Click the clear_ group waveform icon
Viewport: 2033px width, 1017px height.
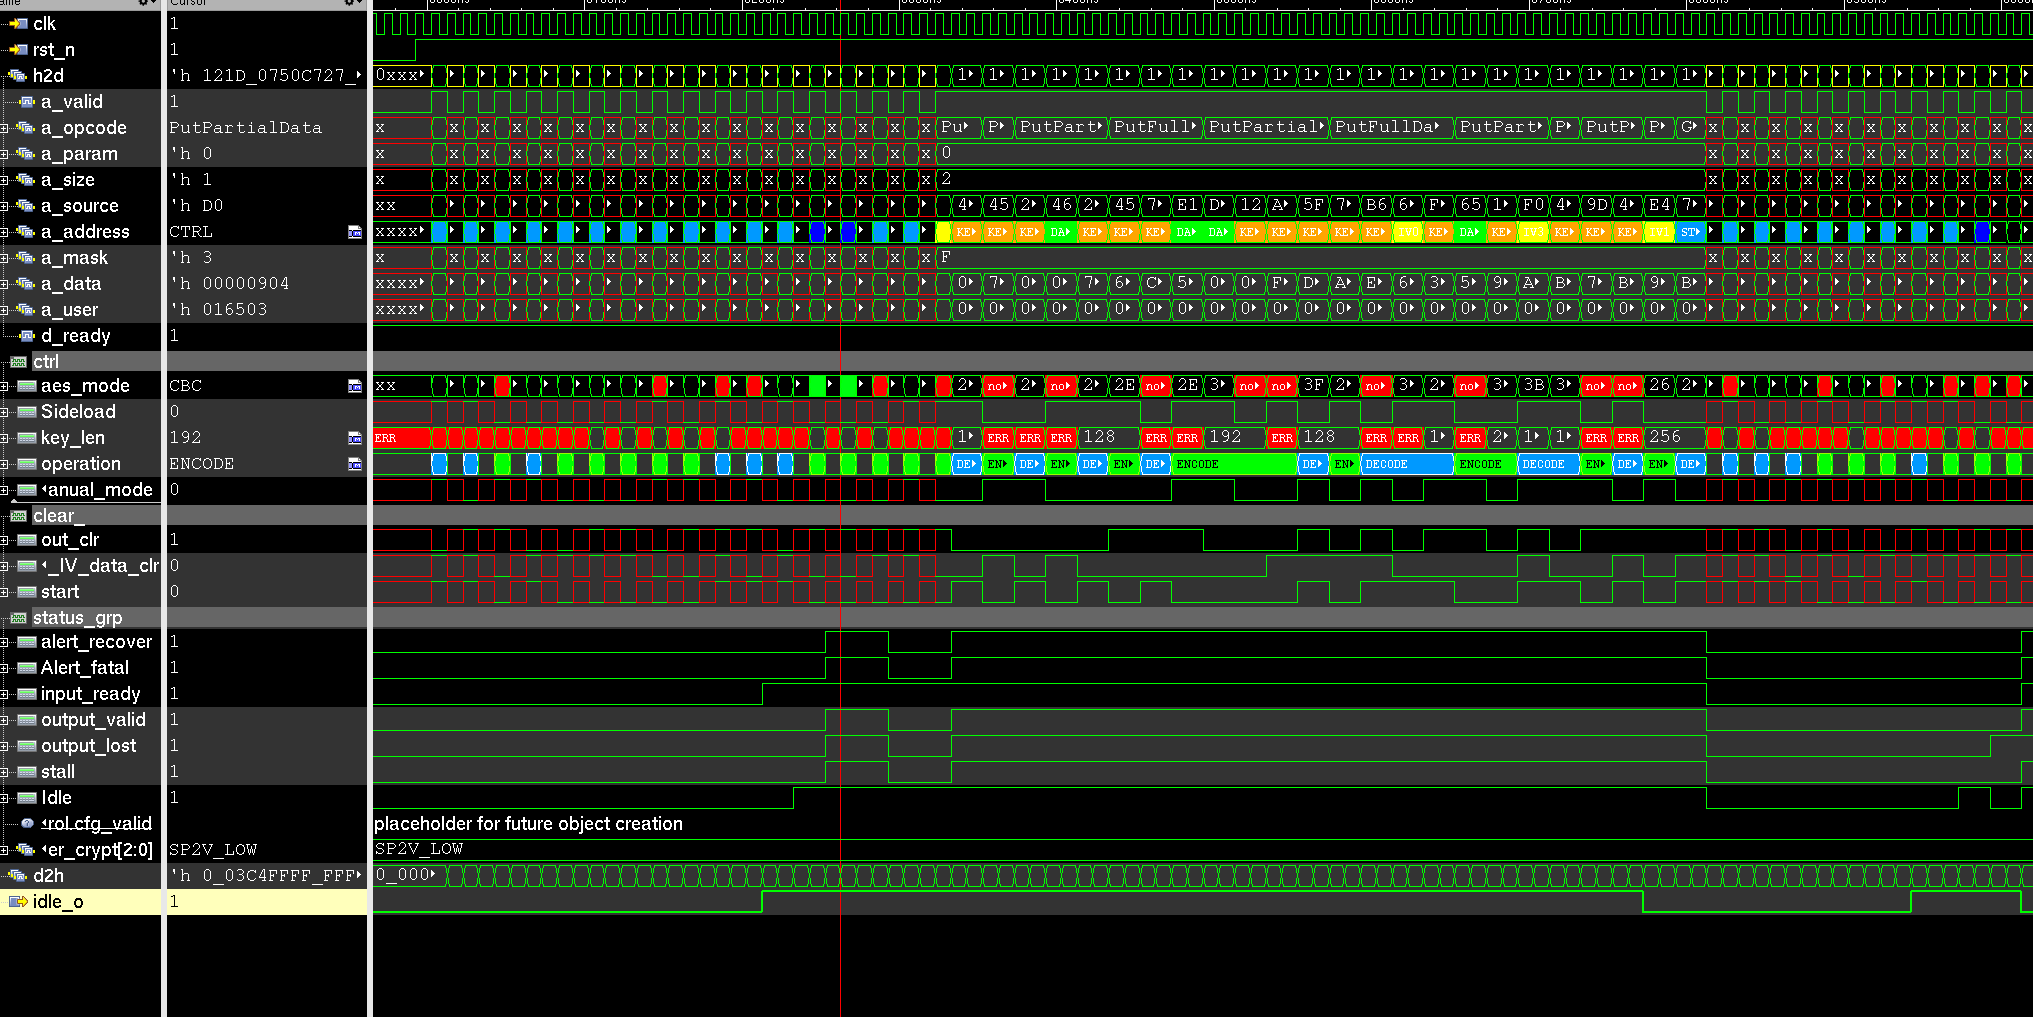click(18, 515)
